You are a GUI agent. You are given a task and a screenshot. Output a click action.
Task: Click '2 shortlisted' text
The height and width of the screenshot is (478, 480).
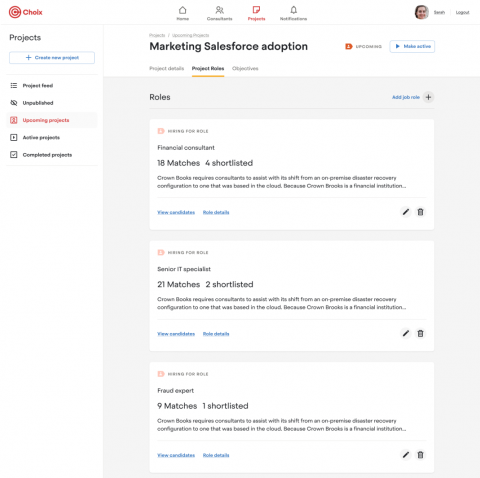229,284
